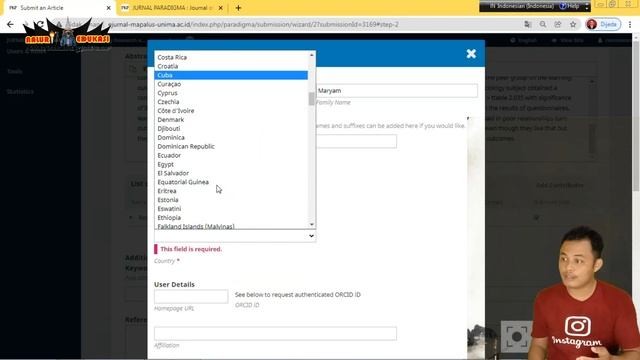Click the preferred public name field
Viewport: 640px width, 360px height.
click(356, 141)
